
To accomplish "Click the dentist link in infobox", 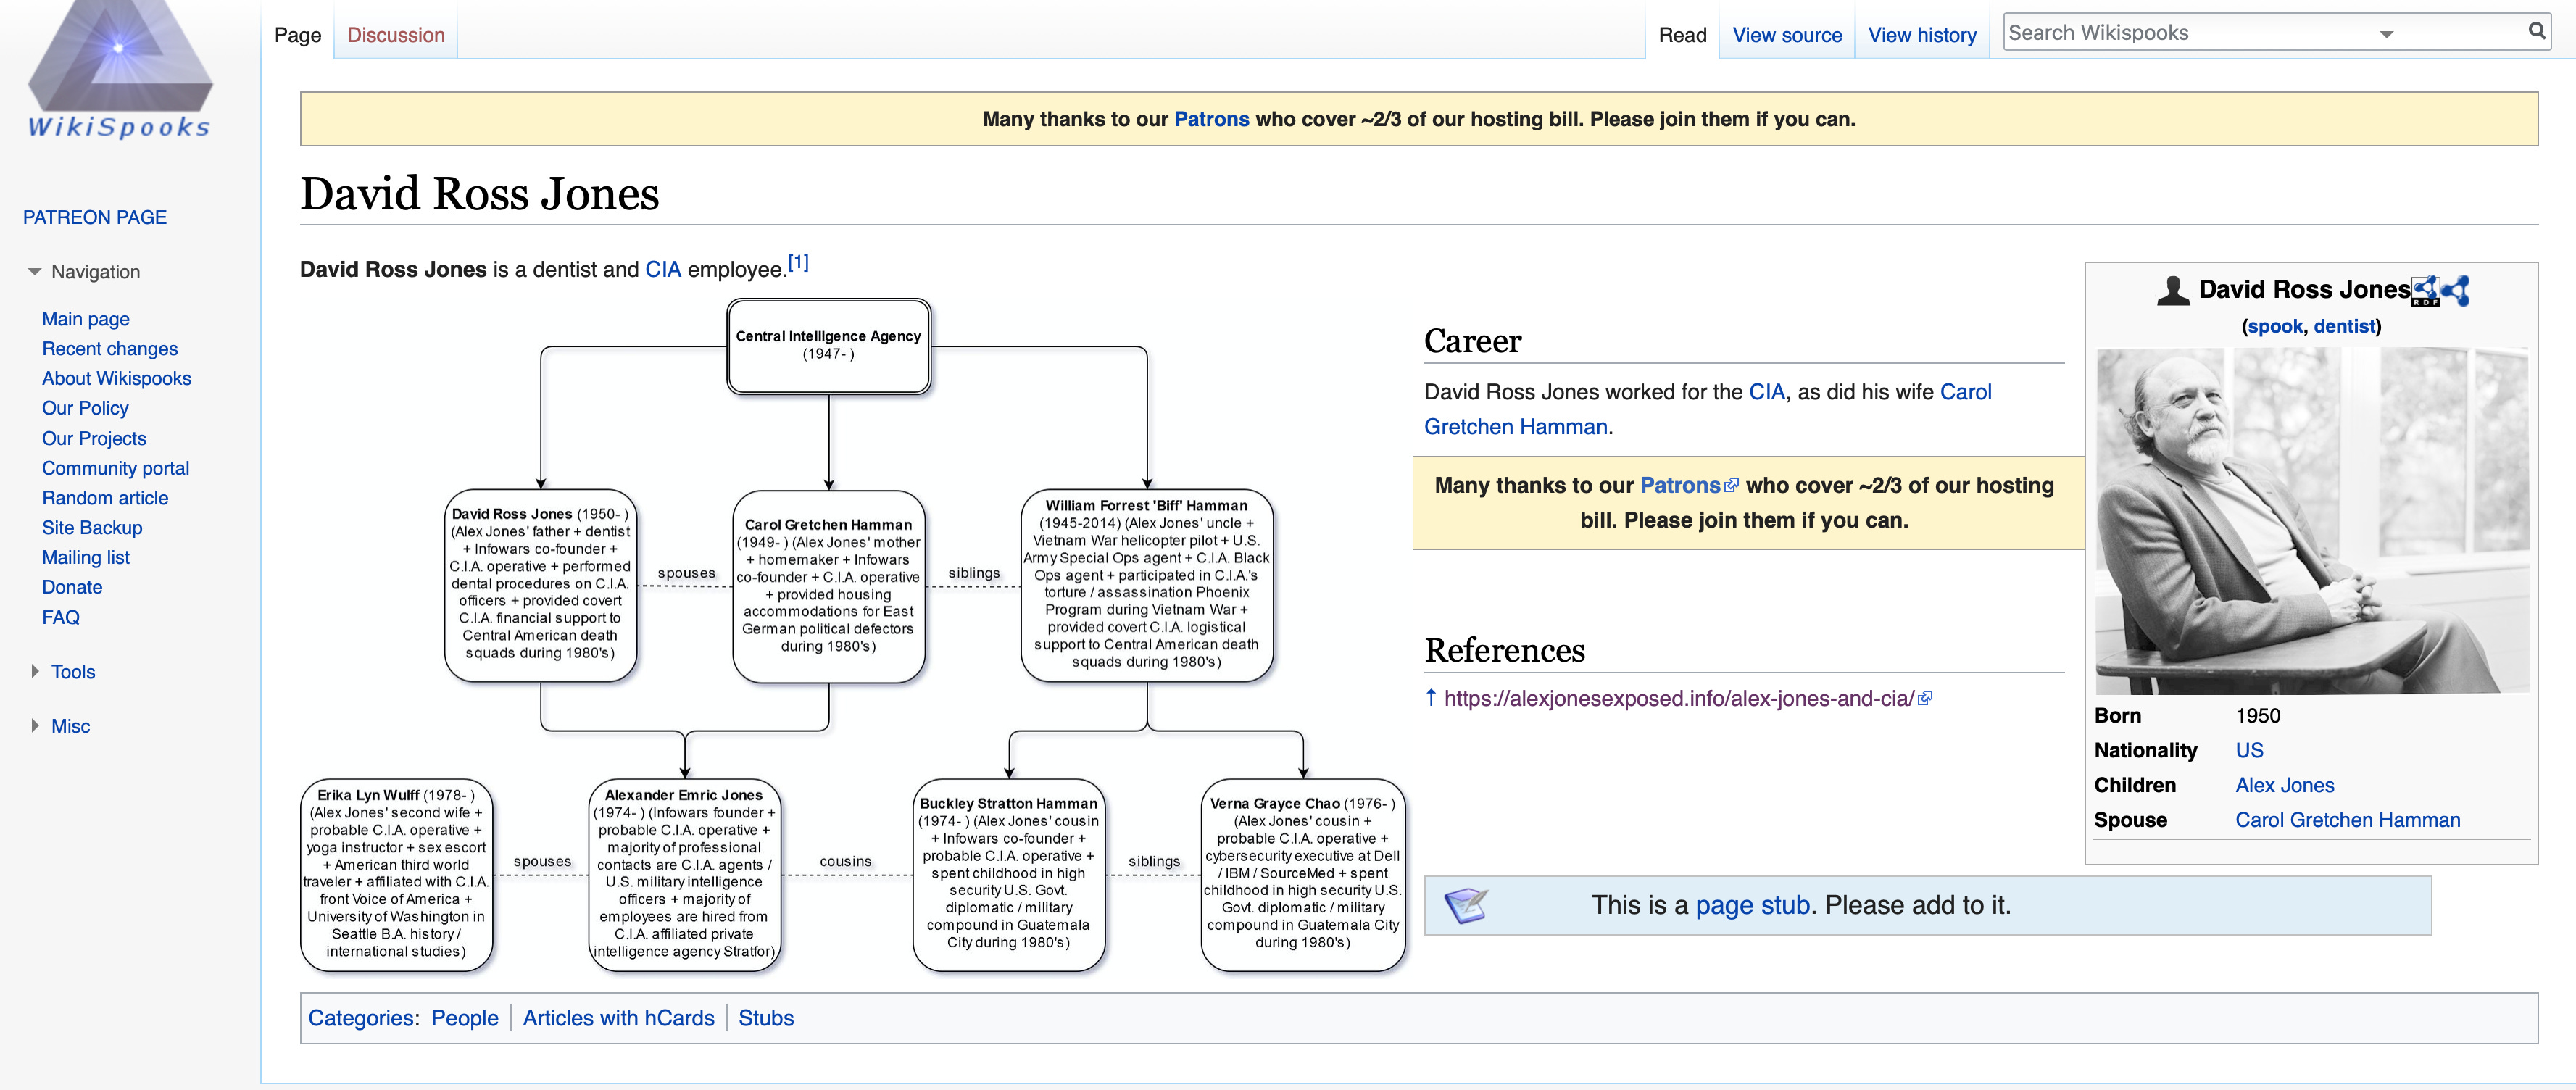I will [x=2344, y=326].
